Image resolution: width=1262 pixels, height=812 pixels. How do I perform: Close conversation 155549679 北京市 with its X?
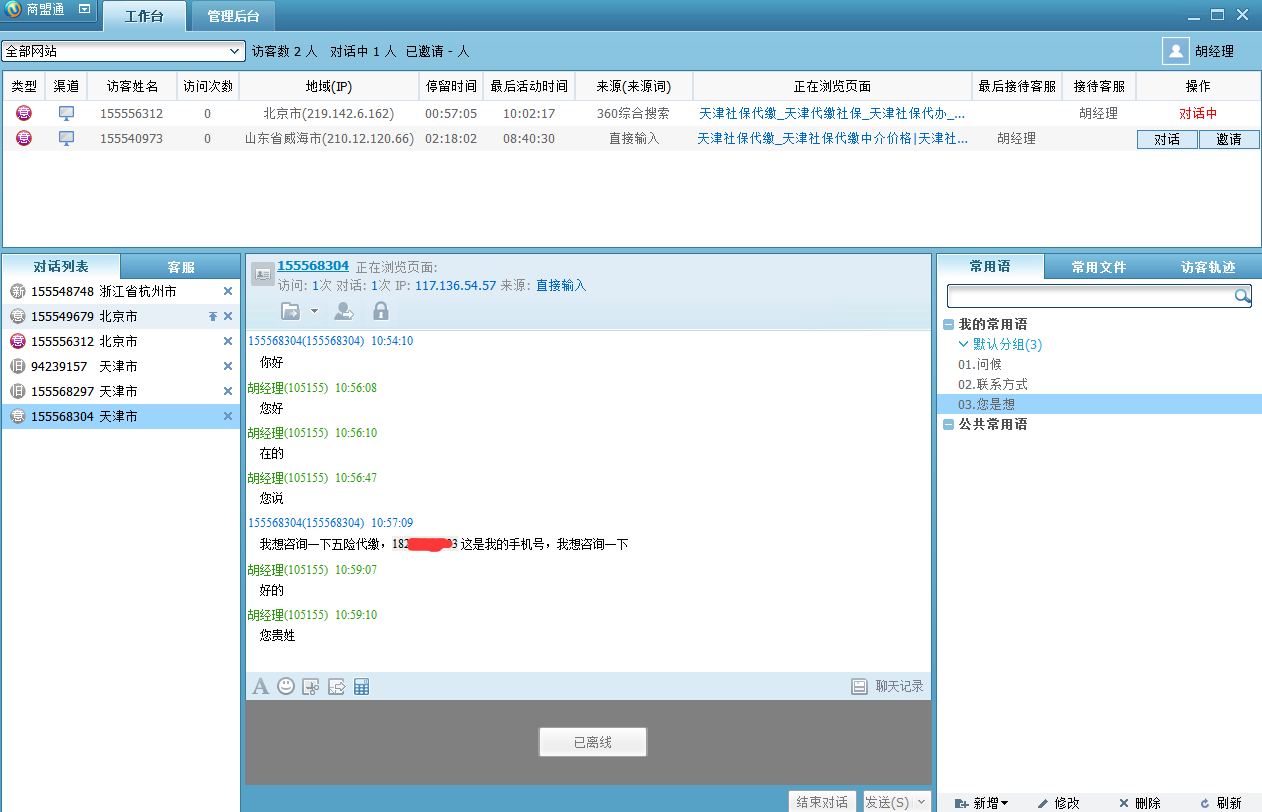pyautogui.click(x=228, y=316)
